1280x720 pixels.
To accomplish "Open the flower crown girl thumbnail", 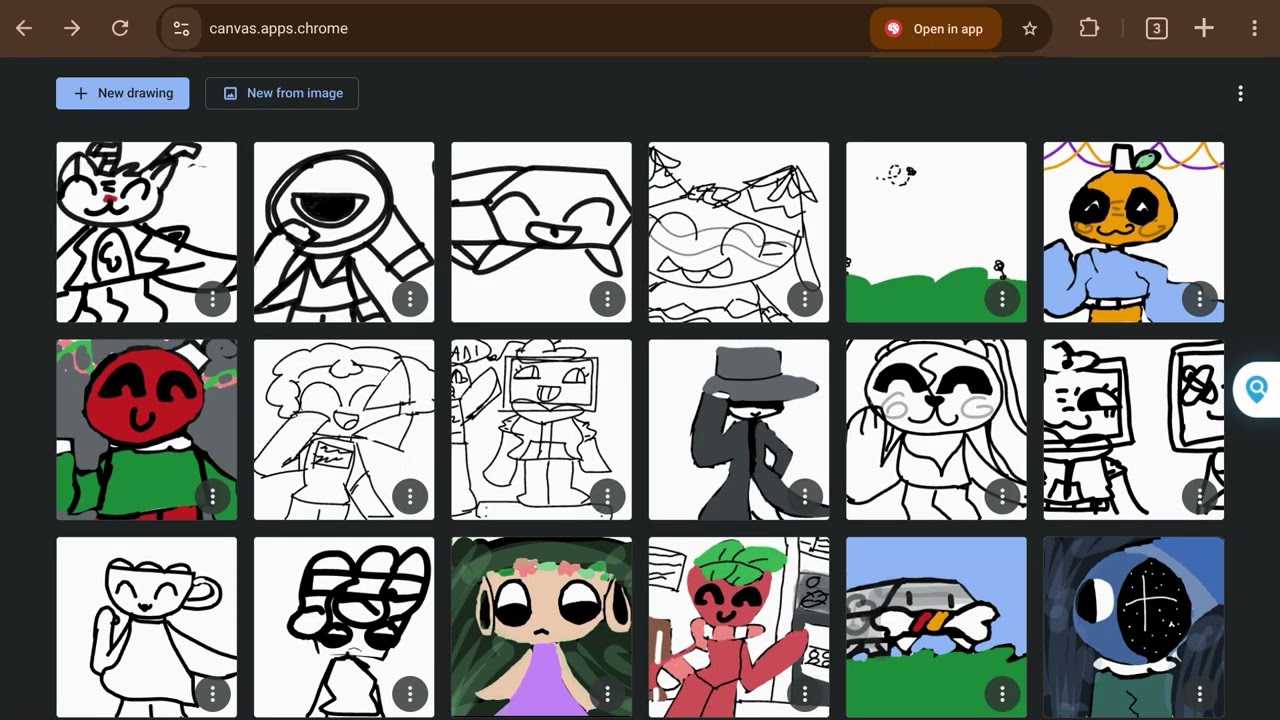I will (541, 627).
